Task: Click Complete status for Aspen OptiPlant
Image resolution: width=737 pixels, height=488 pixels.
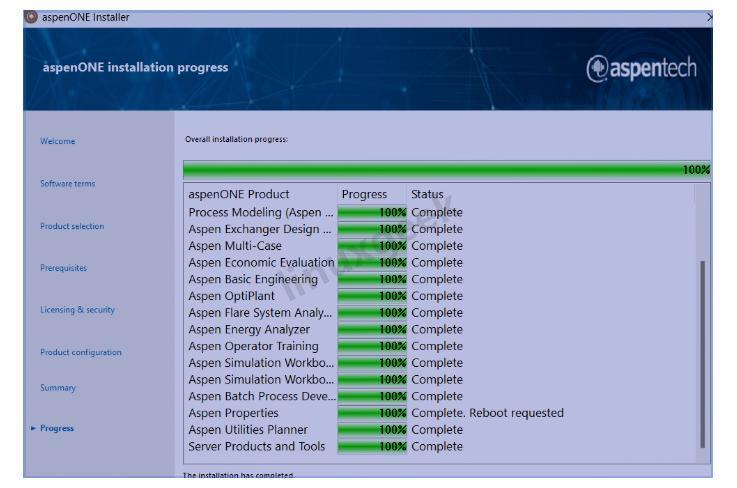Action: (437, 296)
